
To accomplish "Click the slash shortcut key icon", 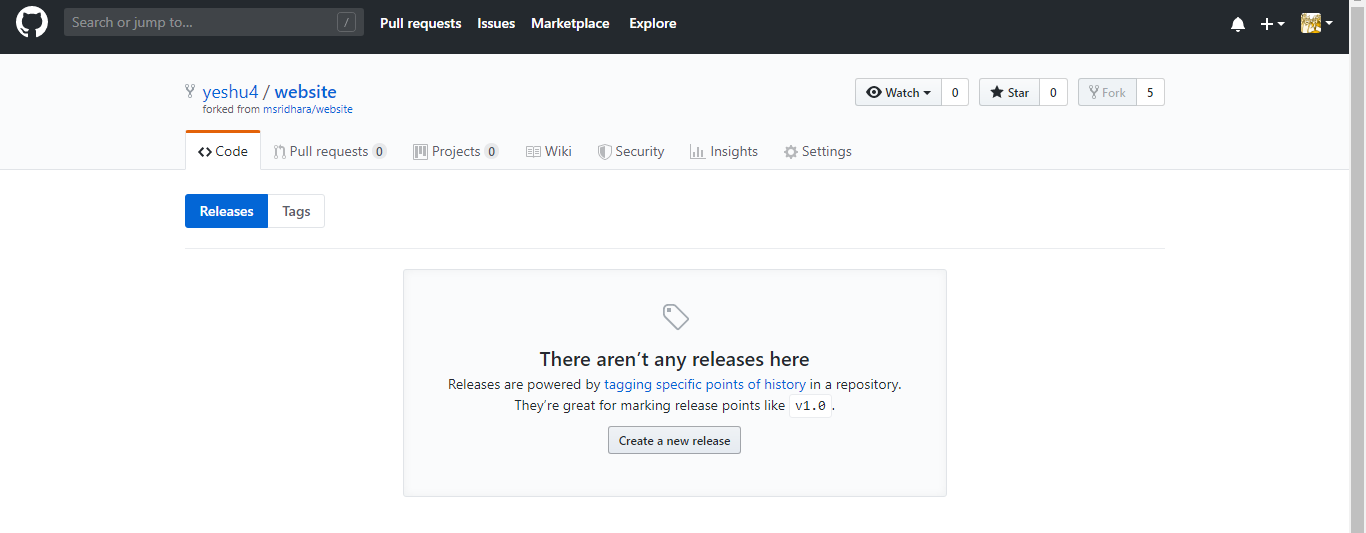I will tap(346, 22).
